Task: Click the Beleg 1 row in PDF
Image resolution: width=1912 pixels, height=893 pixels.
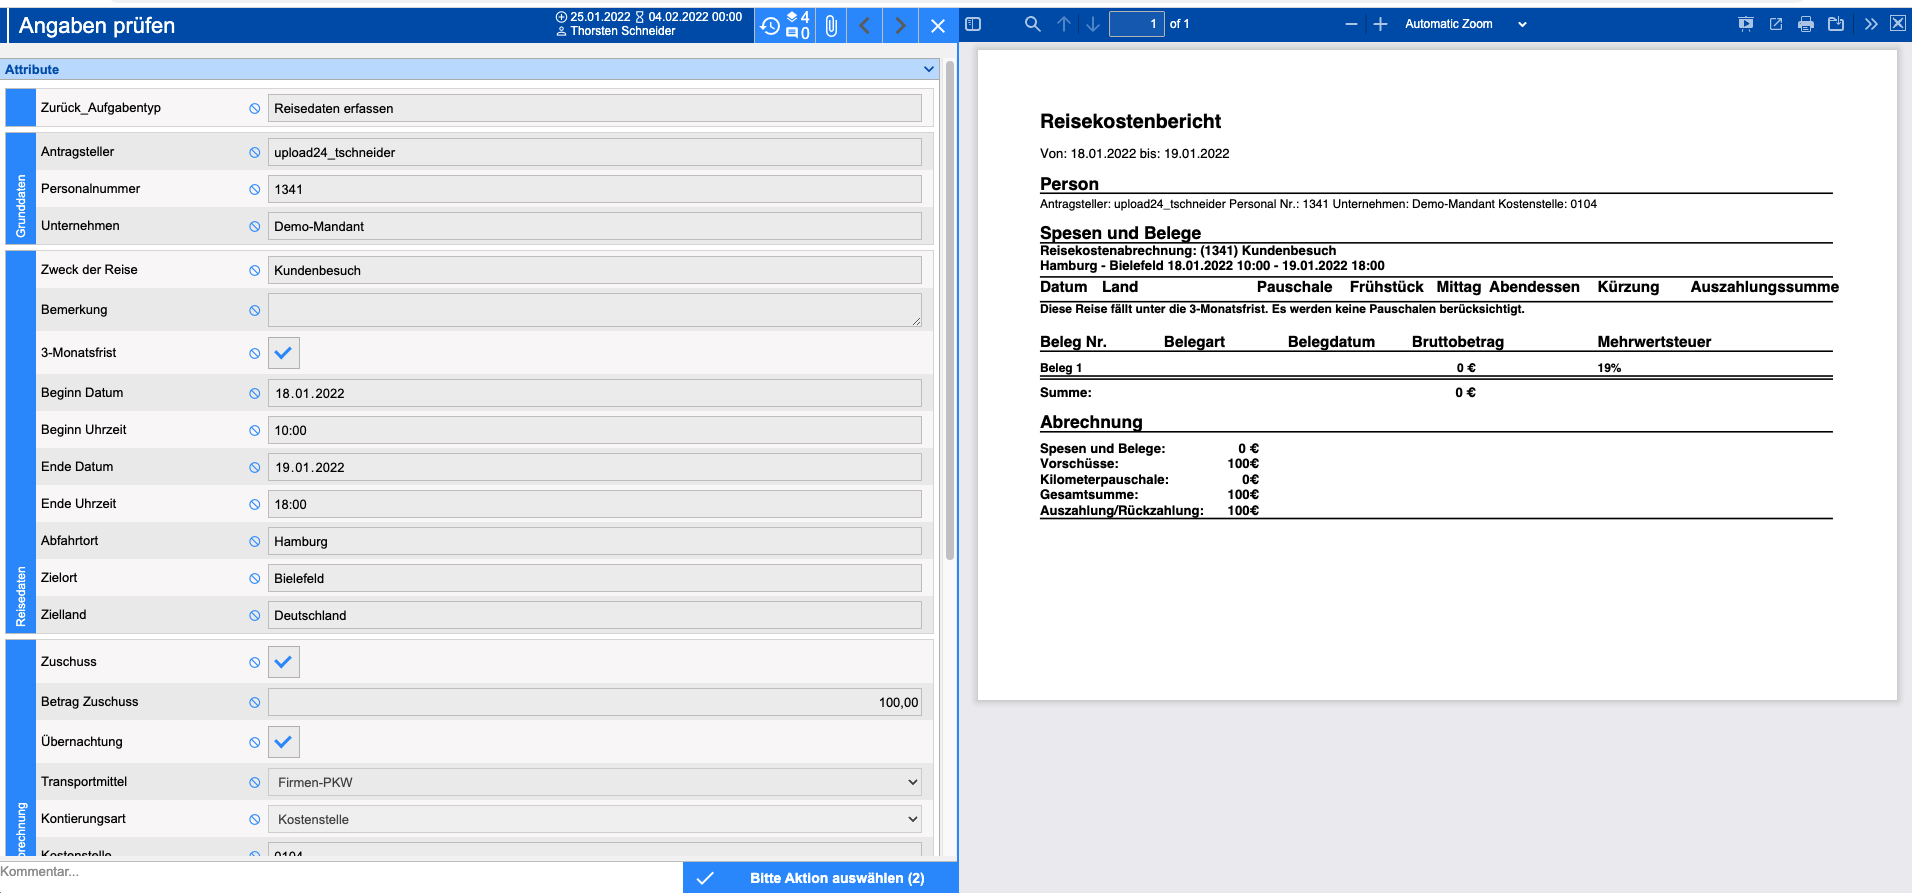Action: click(1436, 368)
